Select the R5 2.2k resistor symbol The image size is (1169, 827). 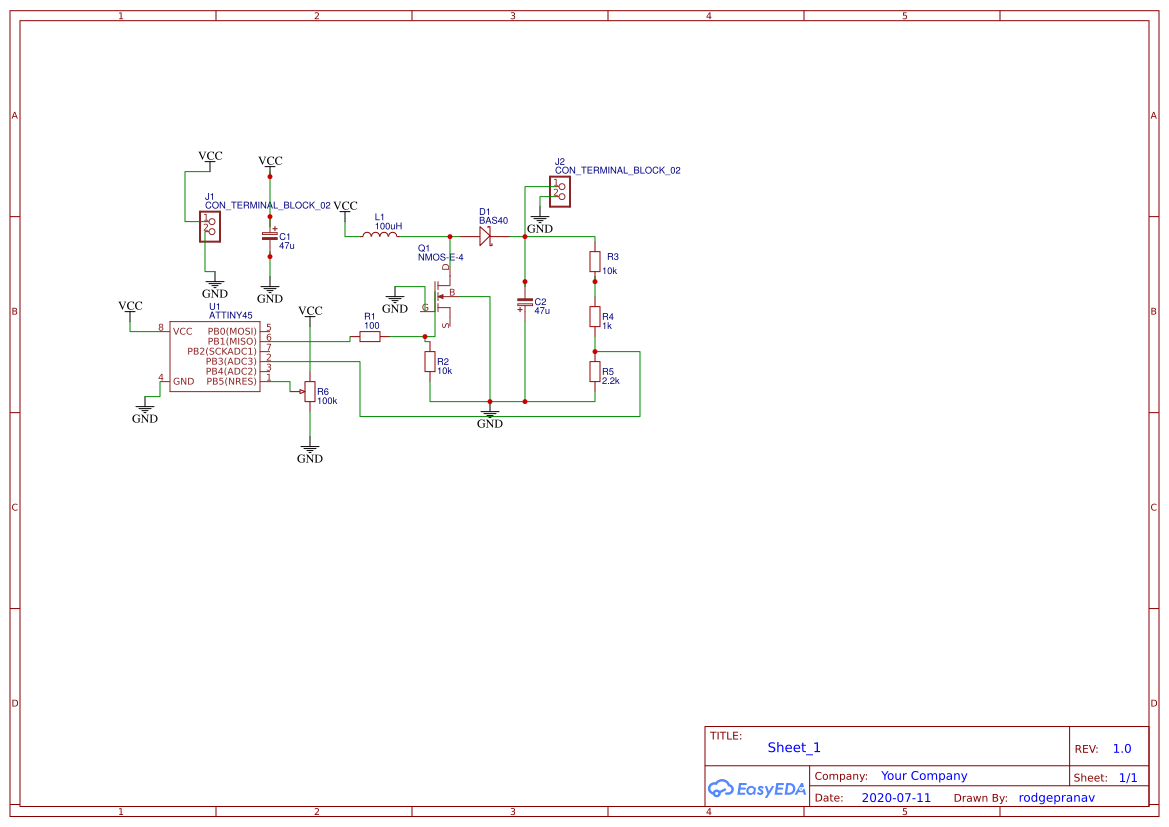tap(595, 372)
